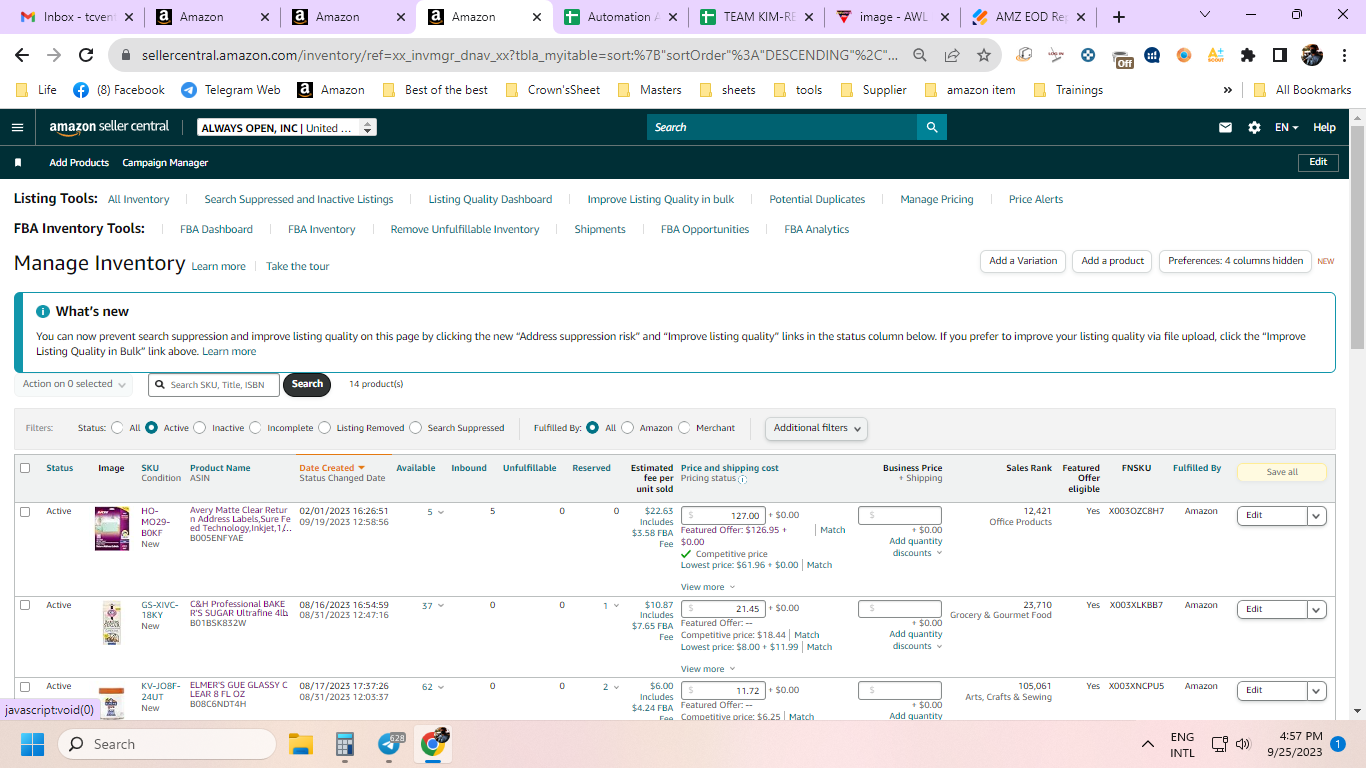
Task: Filter Fulfilled By Merchant
Action: (x=684, y=428)
